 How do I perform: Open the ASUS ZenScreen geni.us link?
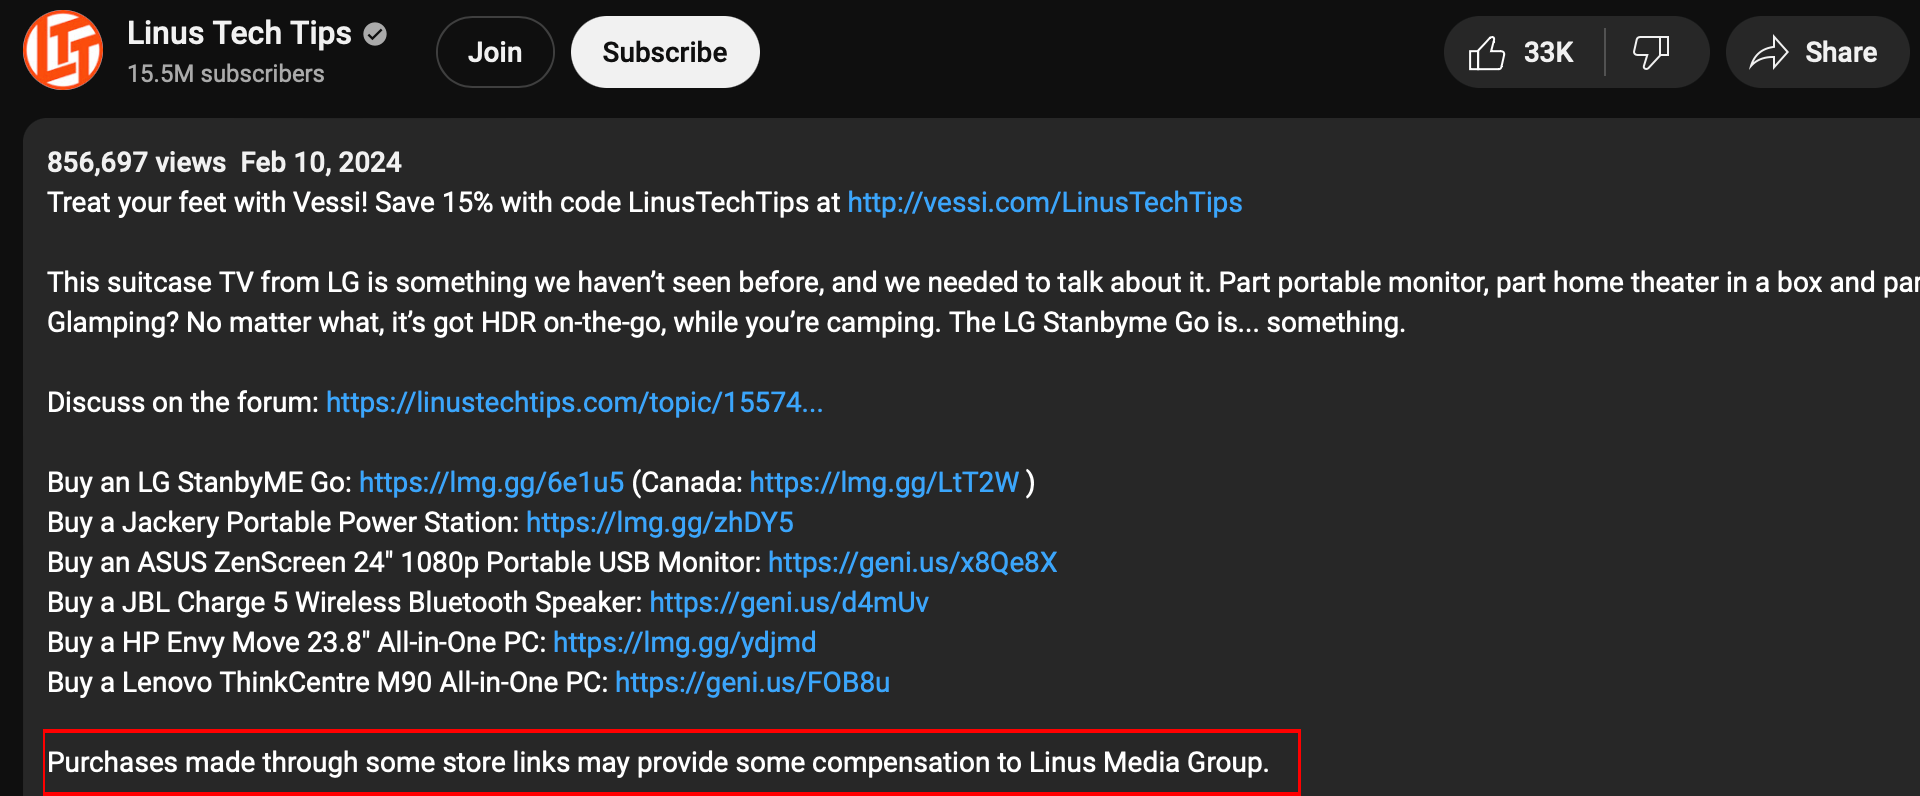(912, 562)
